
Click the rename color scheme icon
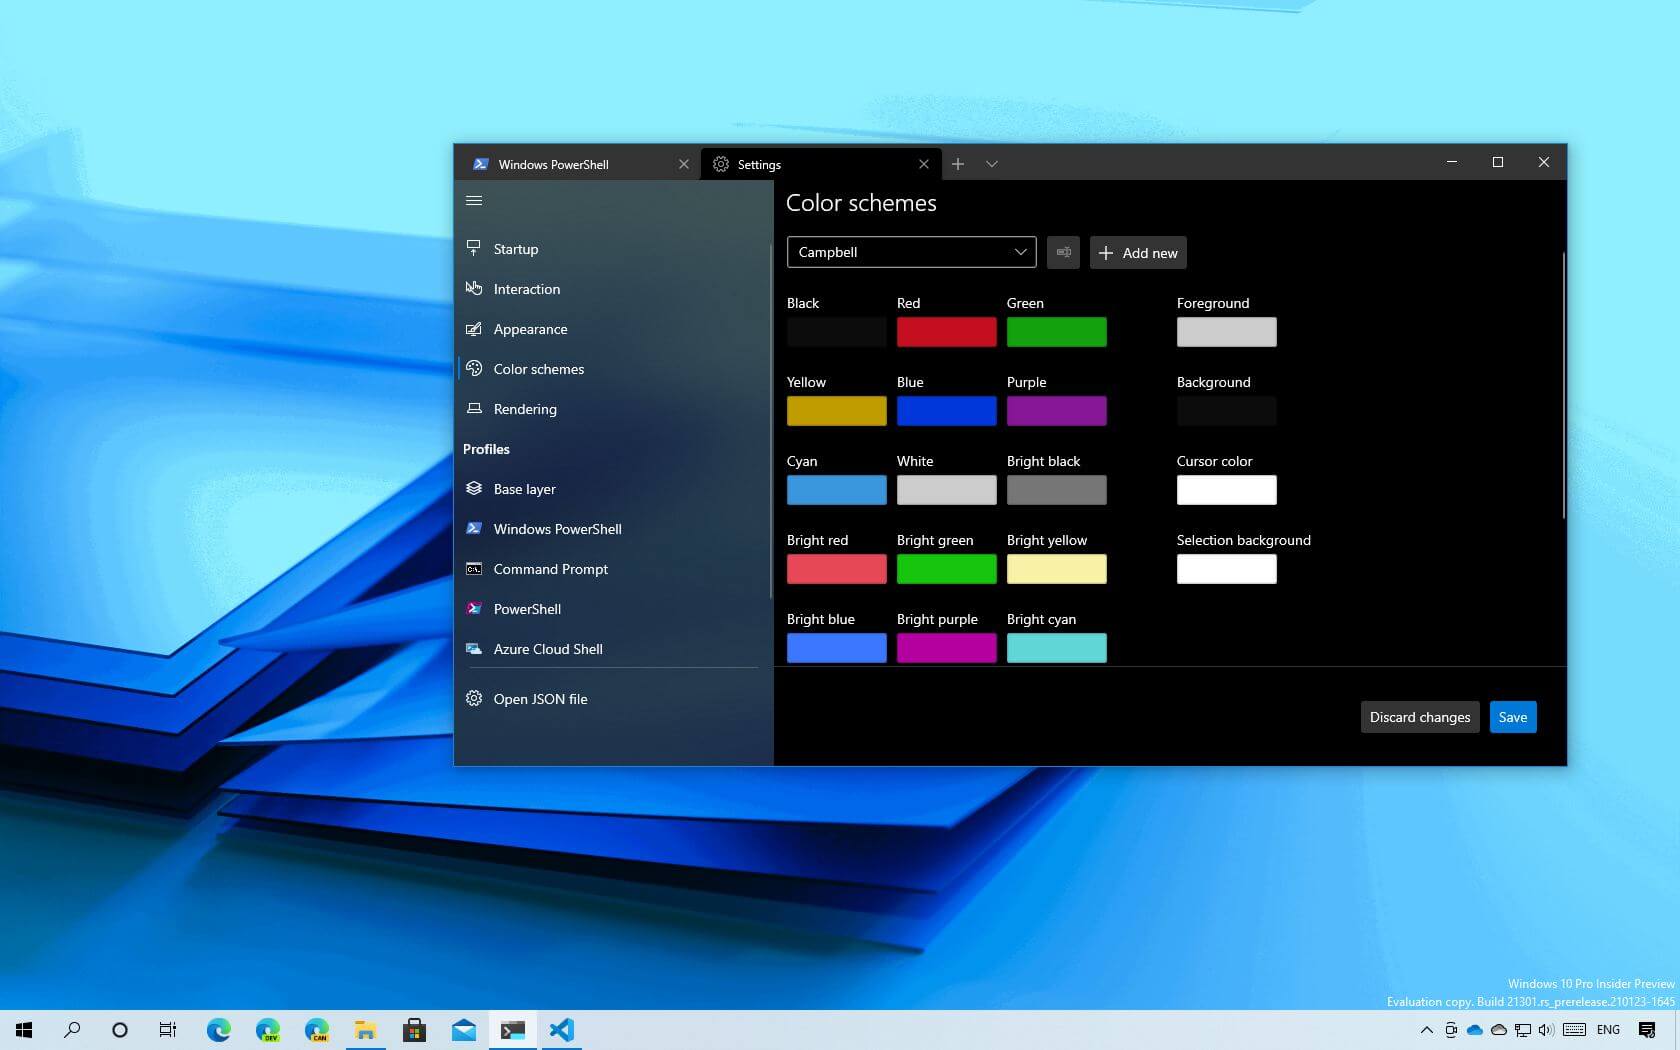tap(1063, 252)
